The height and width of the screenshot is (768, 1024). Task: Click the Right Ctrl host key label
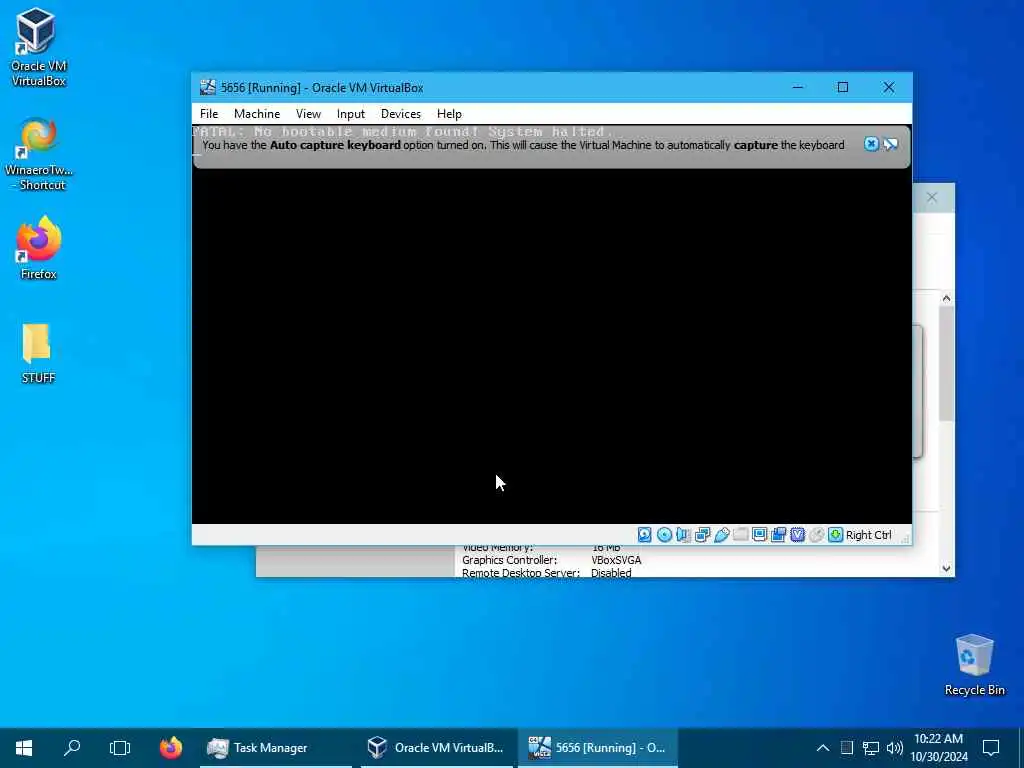(x=869, y=535)
